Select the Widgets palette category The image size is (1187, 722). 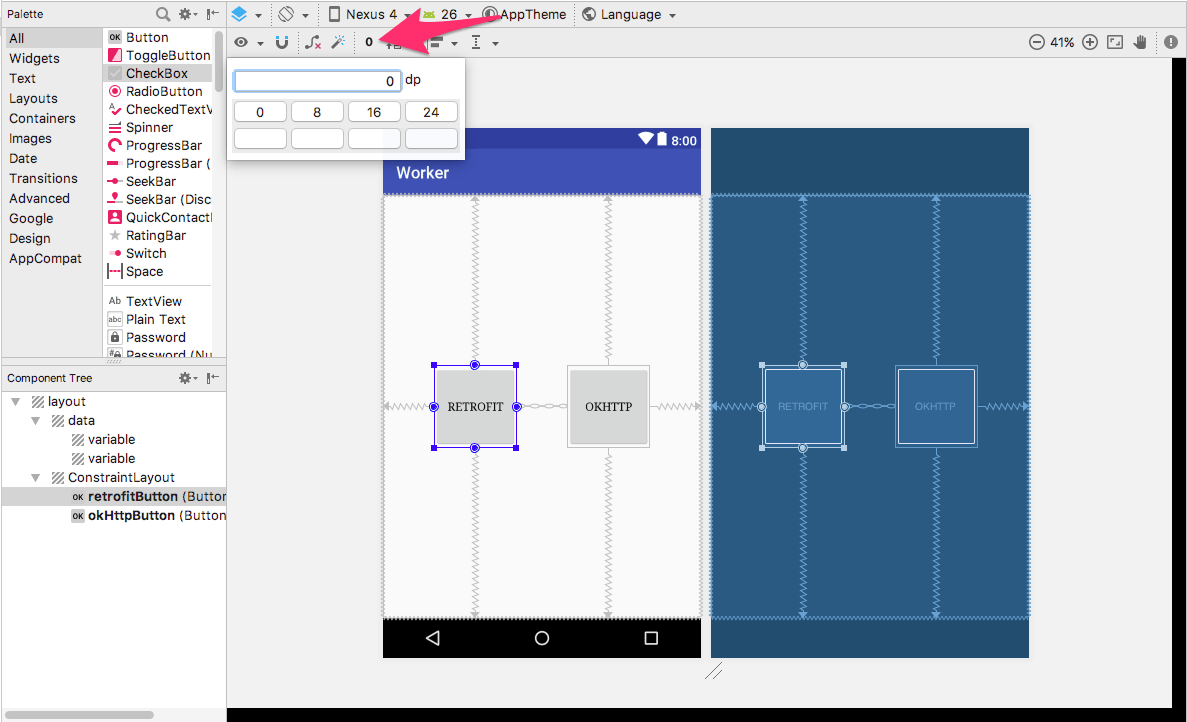coord(34,58)
